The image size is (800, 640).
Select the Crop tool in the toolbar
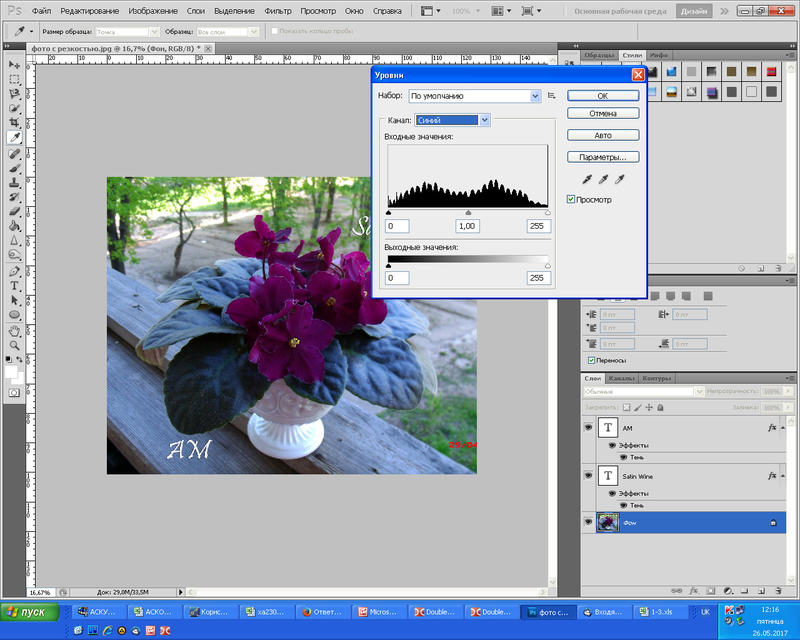pyautogui.click(x=15, y=122)
